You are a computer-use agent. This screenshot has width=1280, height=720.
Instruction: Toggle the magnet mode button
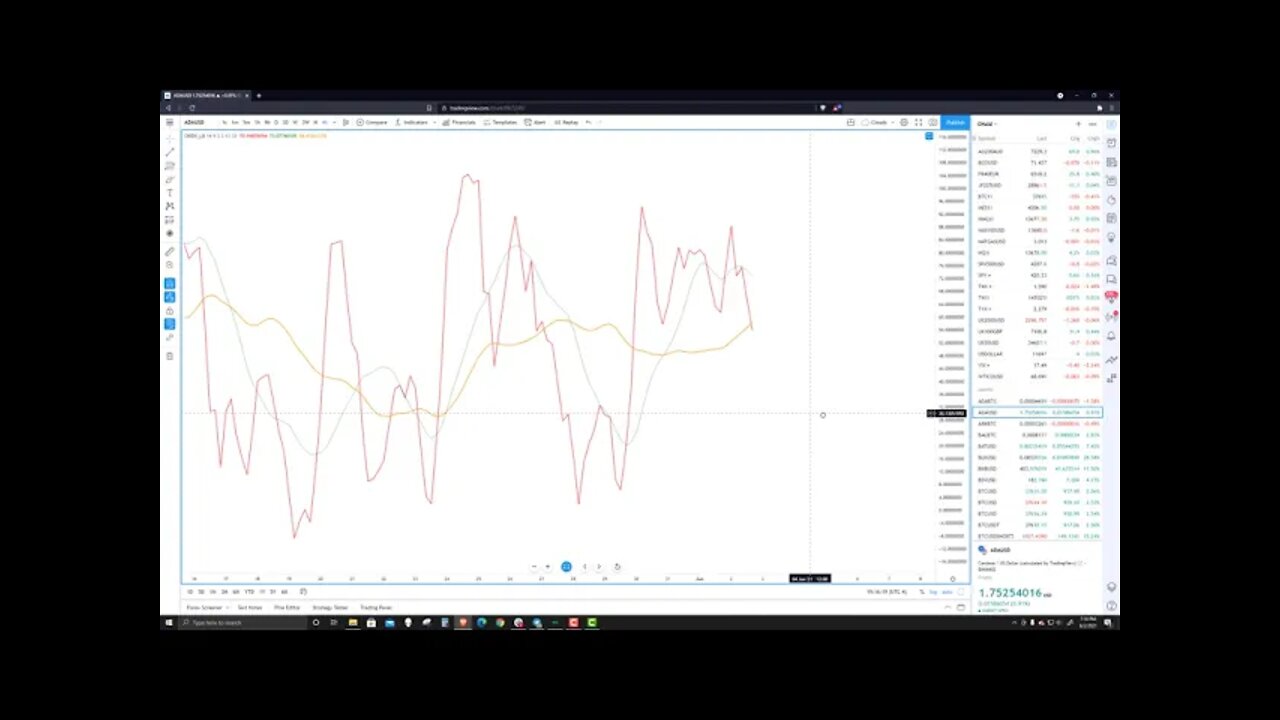click(x=169, y=284)
